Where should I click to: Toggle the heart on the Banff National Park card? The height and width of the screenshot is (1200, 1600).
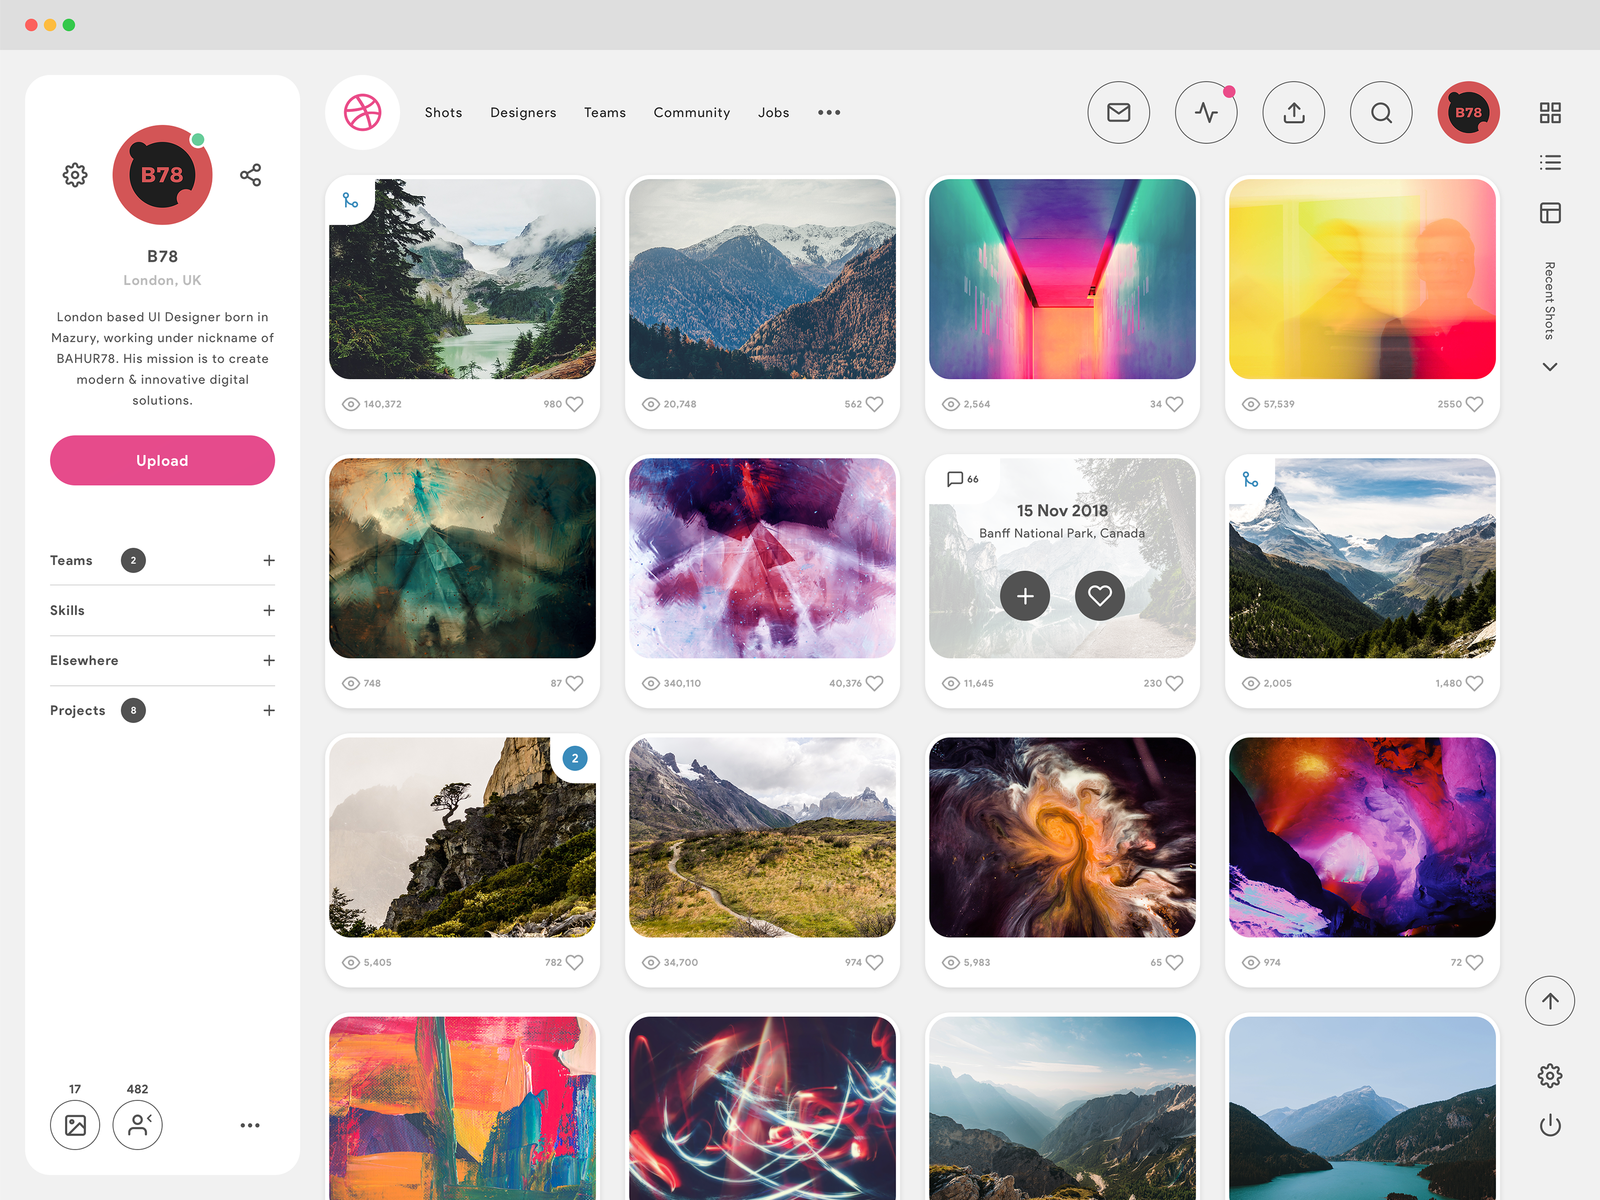pyautogui.click(x=1100, y=596)
